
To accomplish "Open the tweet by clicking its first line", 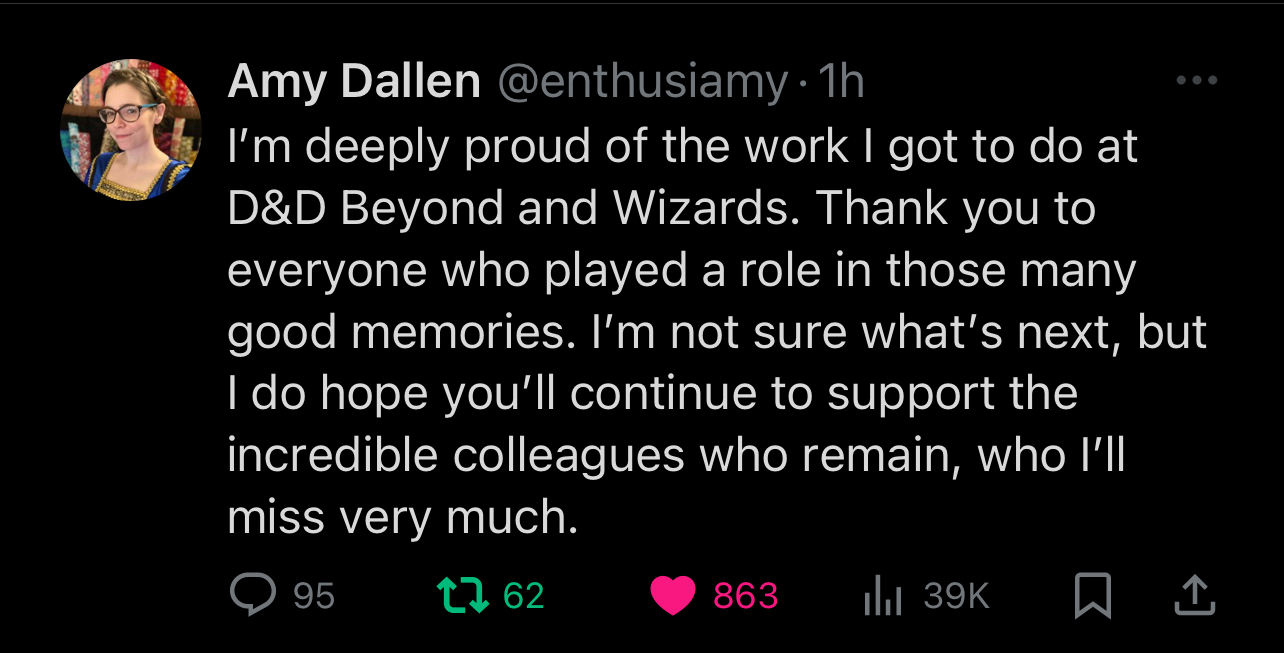I will pos(682,148).
